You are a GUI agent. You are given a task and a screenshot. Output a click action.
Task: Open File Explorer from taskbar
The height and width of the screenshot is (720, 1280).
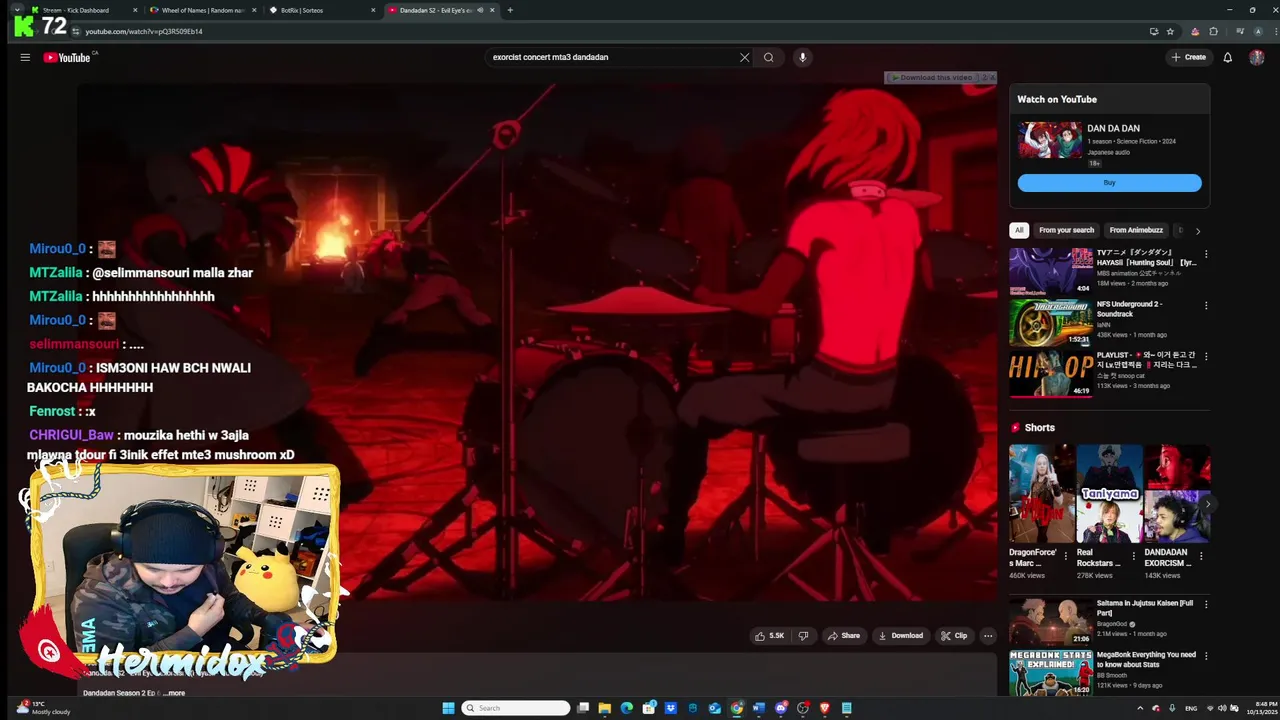coord(605,708)
